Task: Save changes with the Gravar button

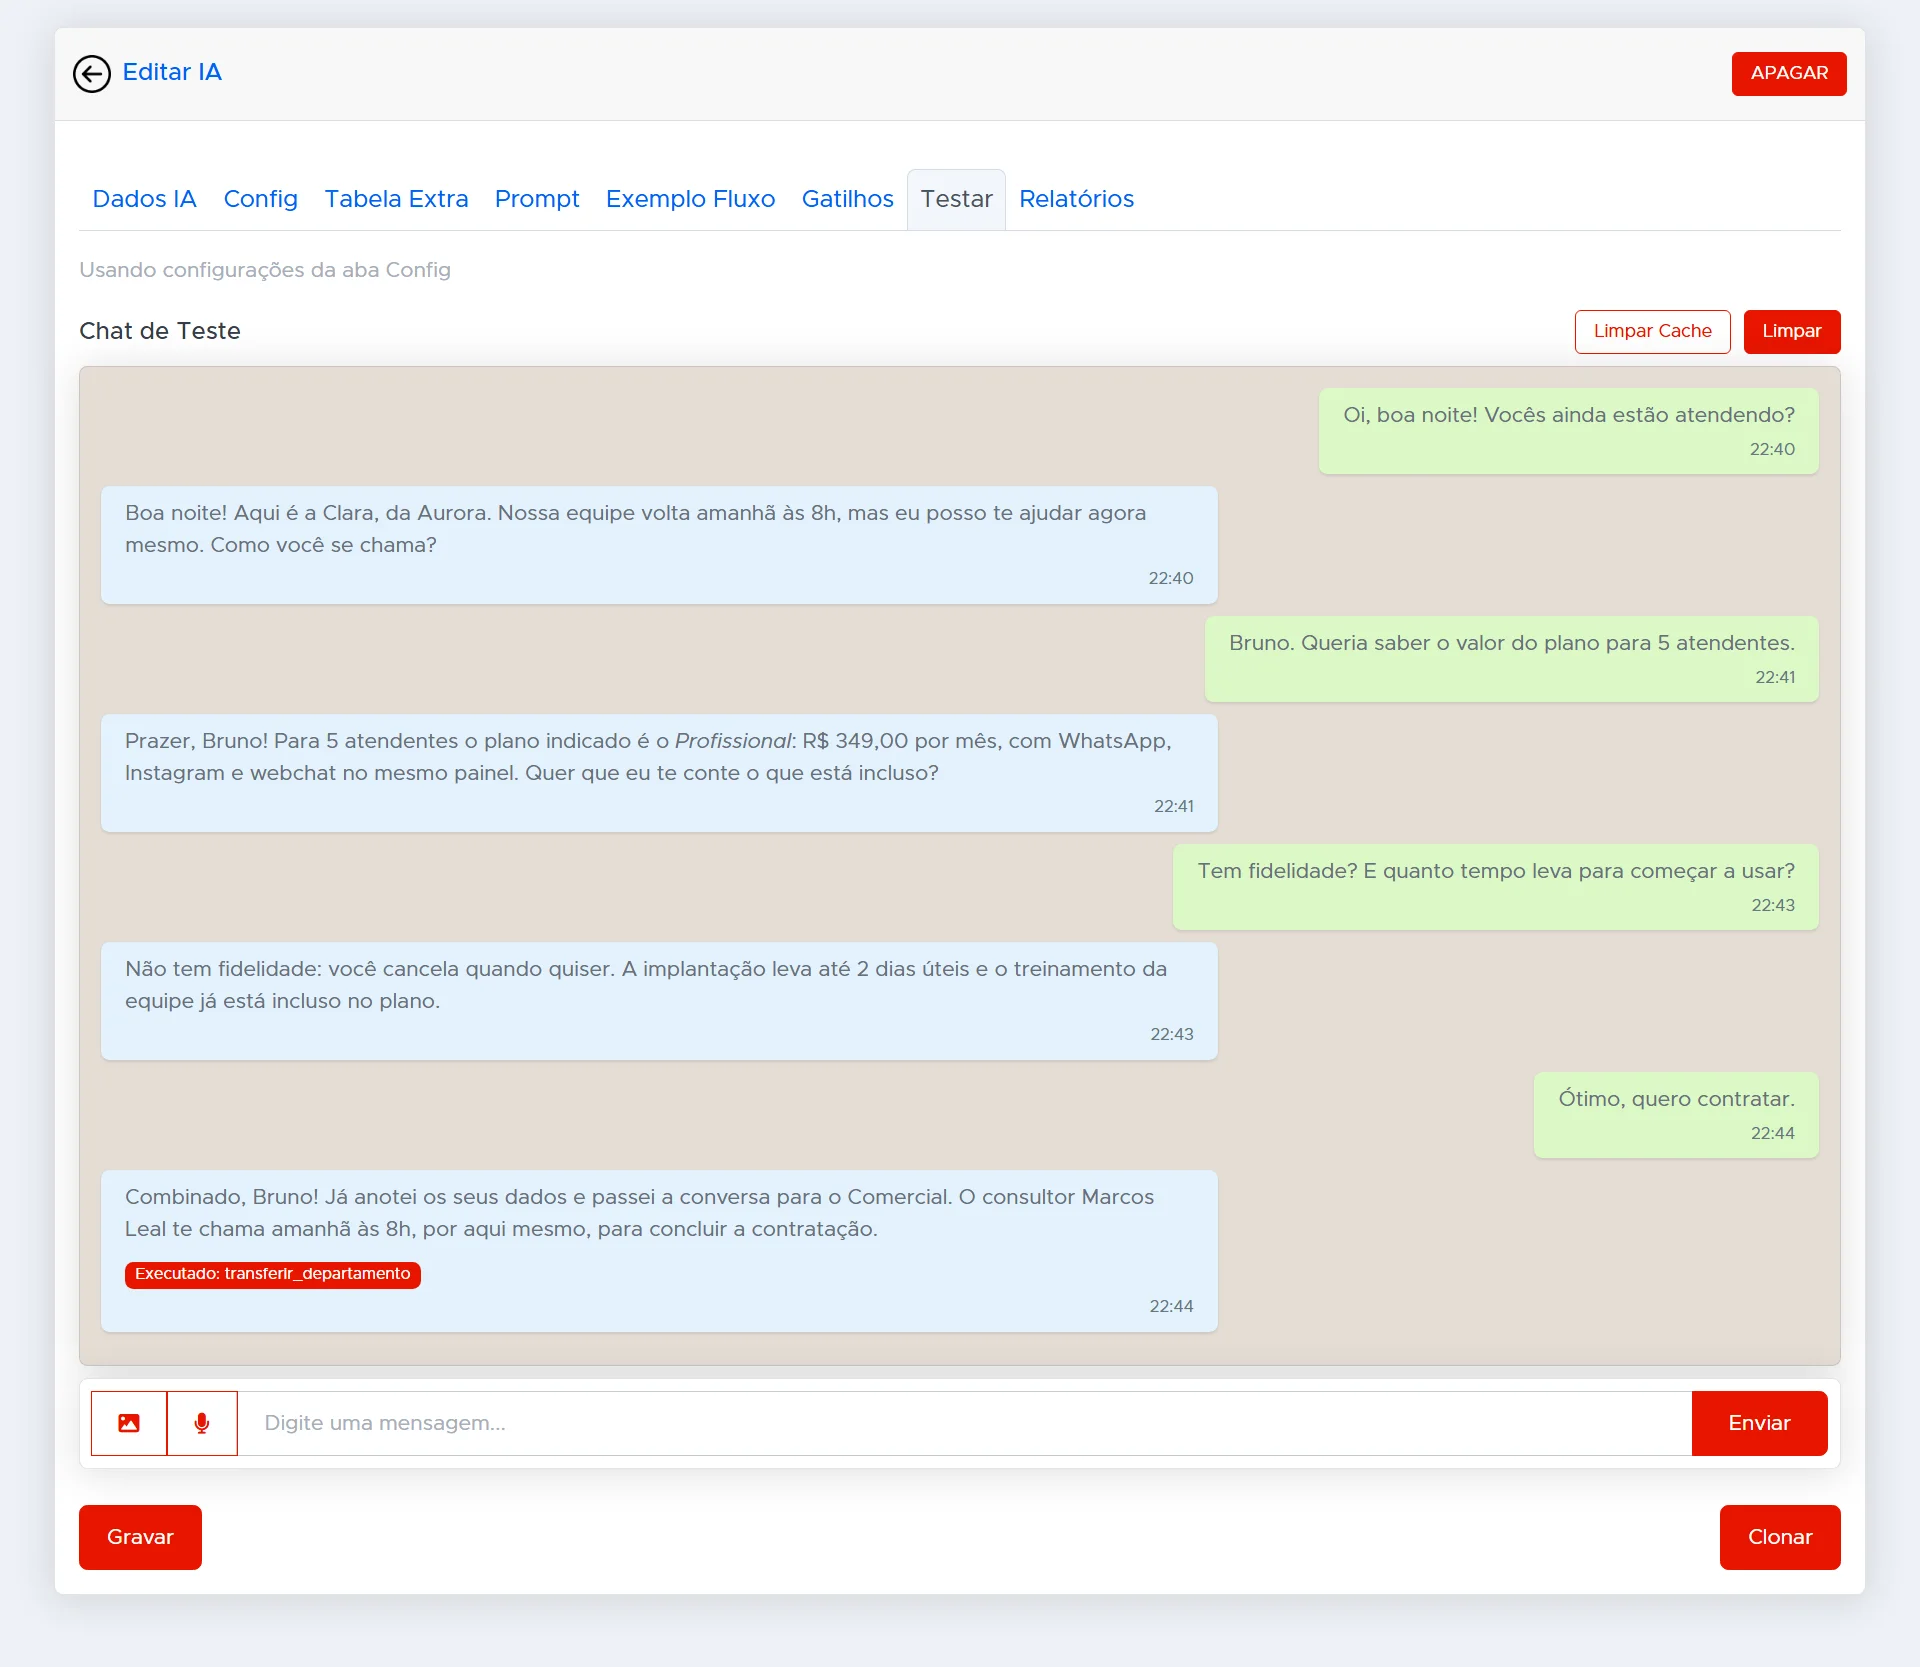Action: [140, 1537]
